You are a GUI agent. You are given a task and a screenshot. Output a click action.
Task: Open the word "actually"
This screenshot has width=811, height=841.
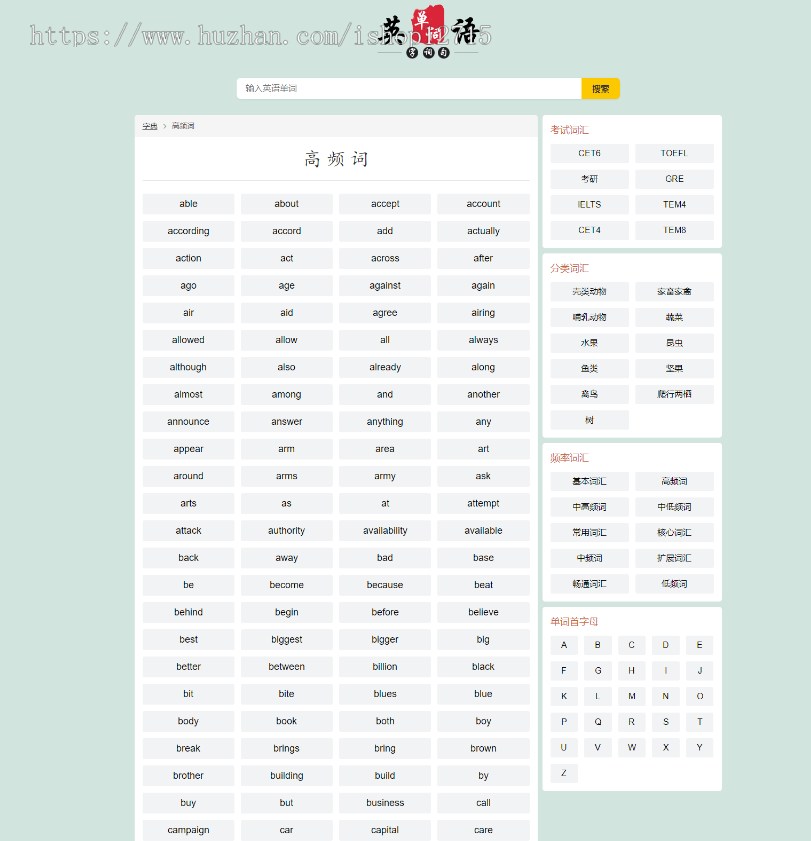pyautogui.click(x=483, y=231)
